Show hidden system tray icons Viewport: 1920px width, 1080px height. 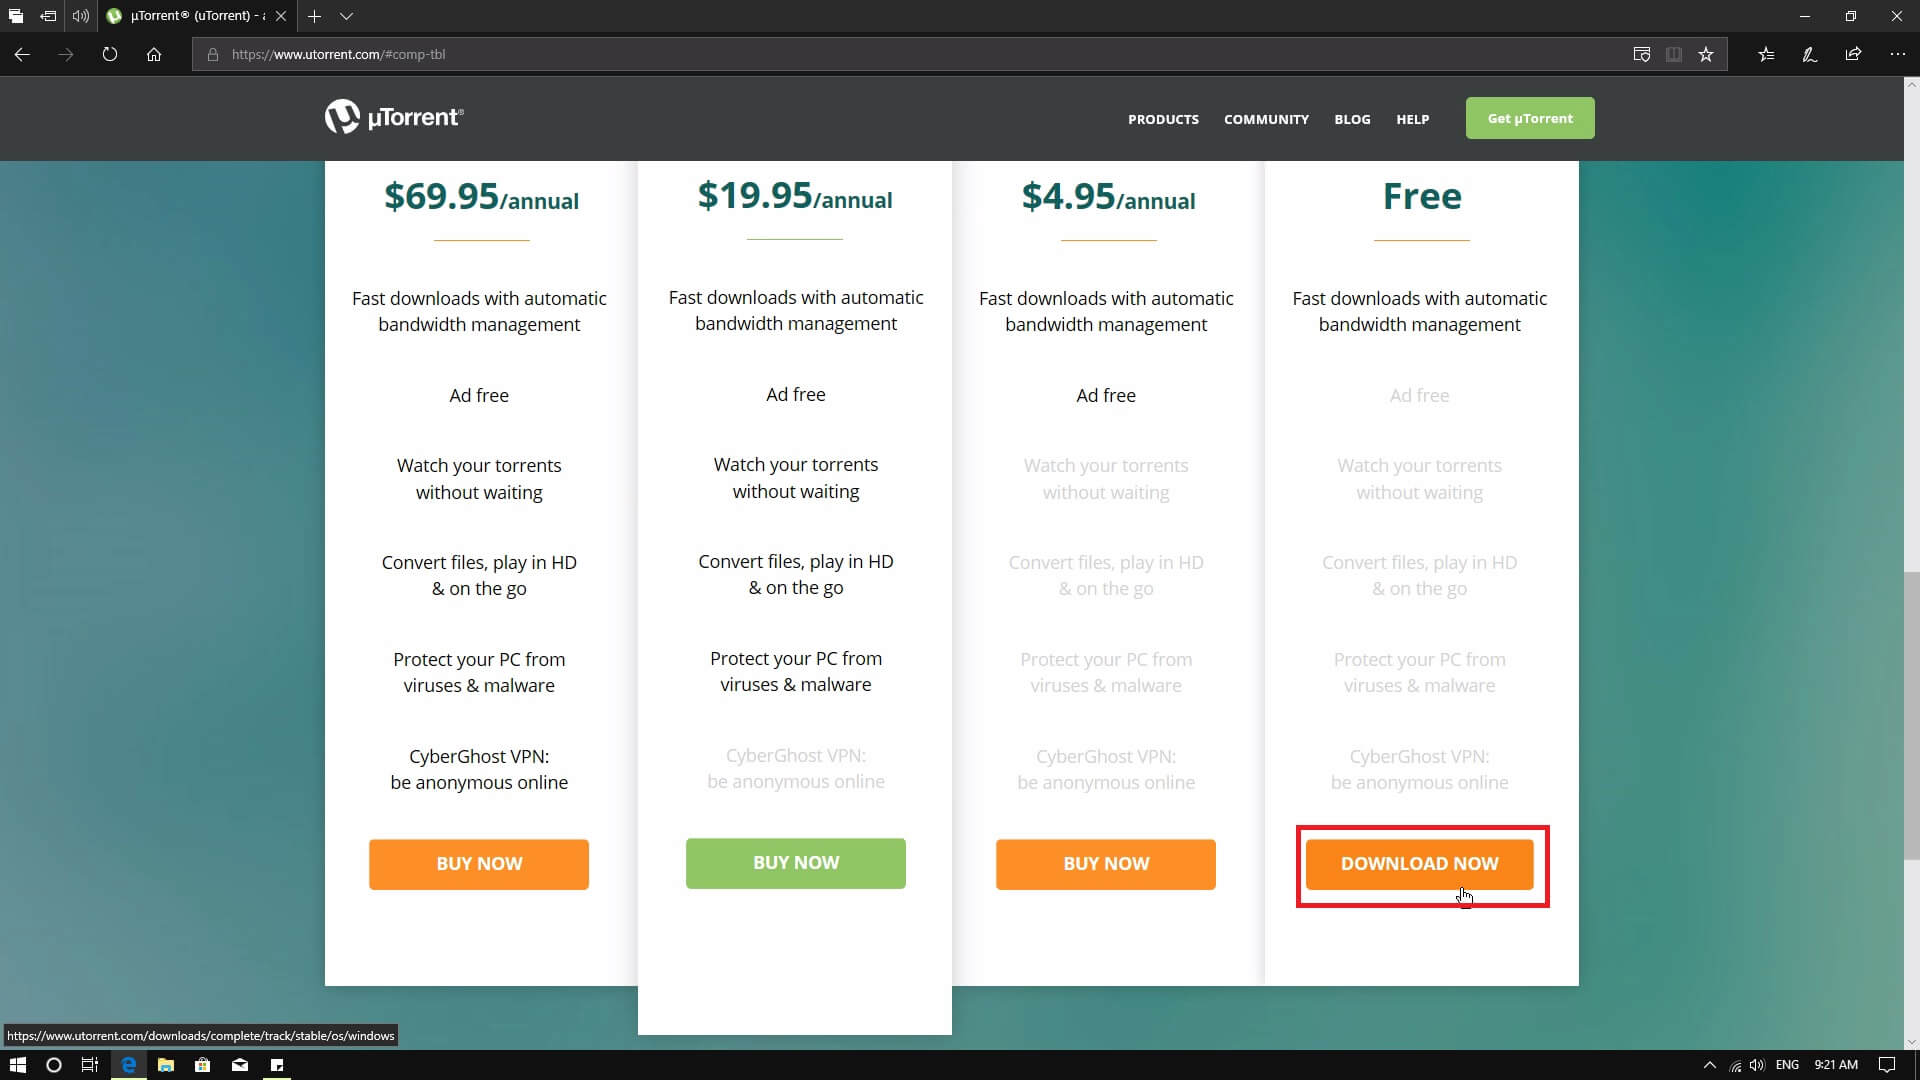point(1709,1065)
